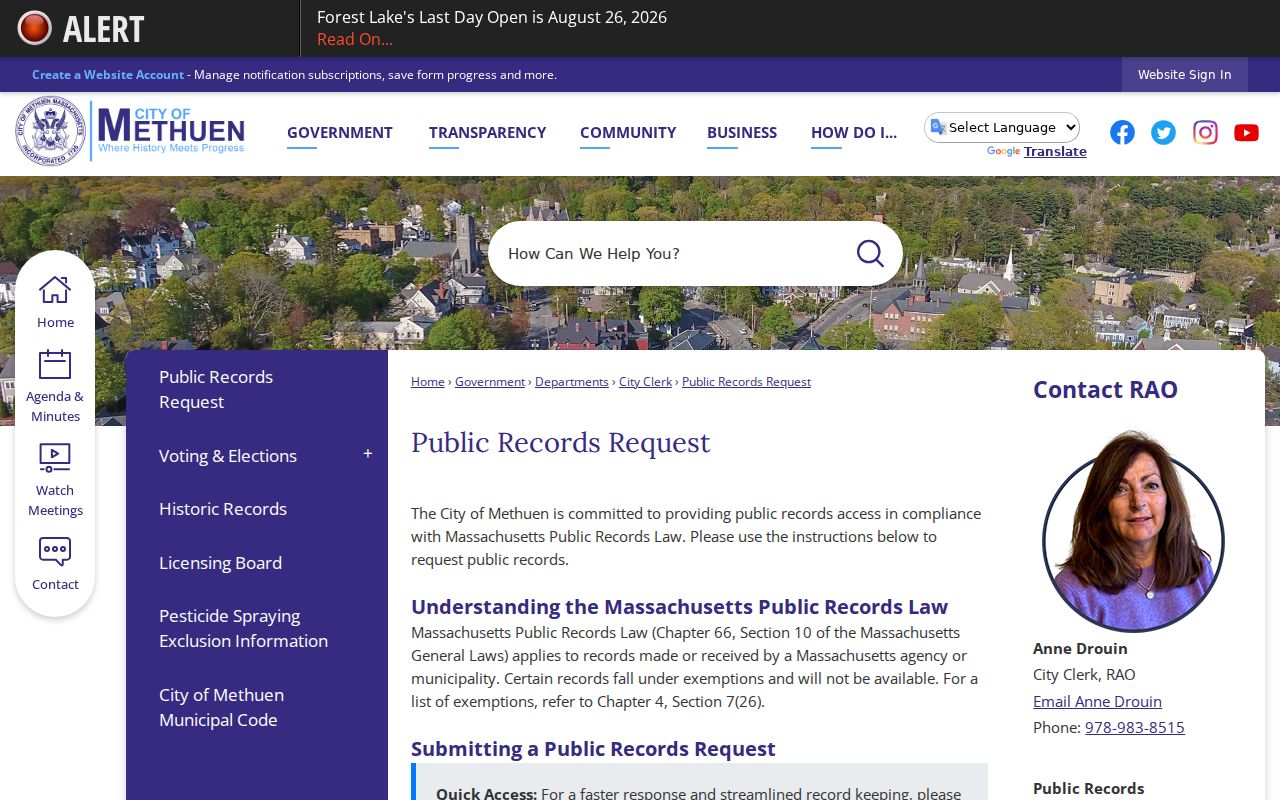Open Methuen's Facebook page icon

(1122, 132)
